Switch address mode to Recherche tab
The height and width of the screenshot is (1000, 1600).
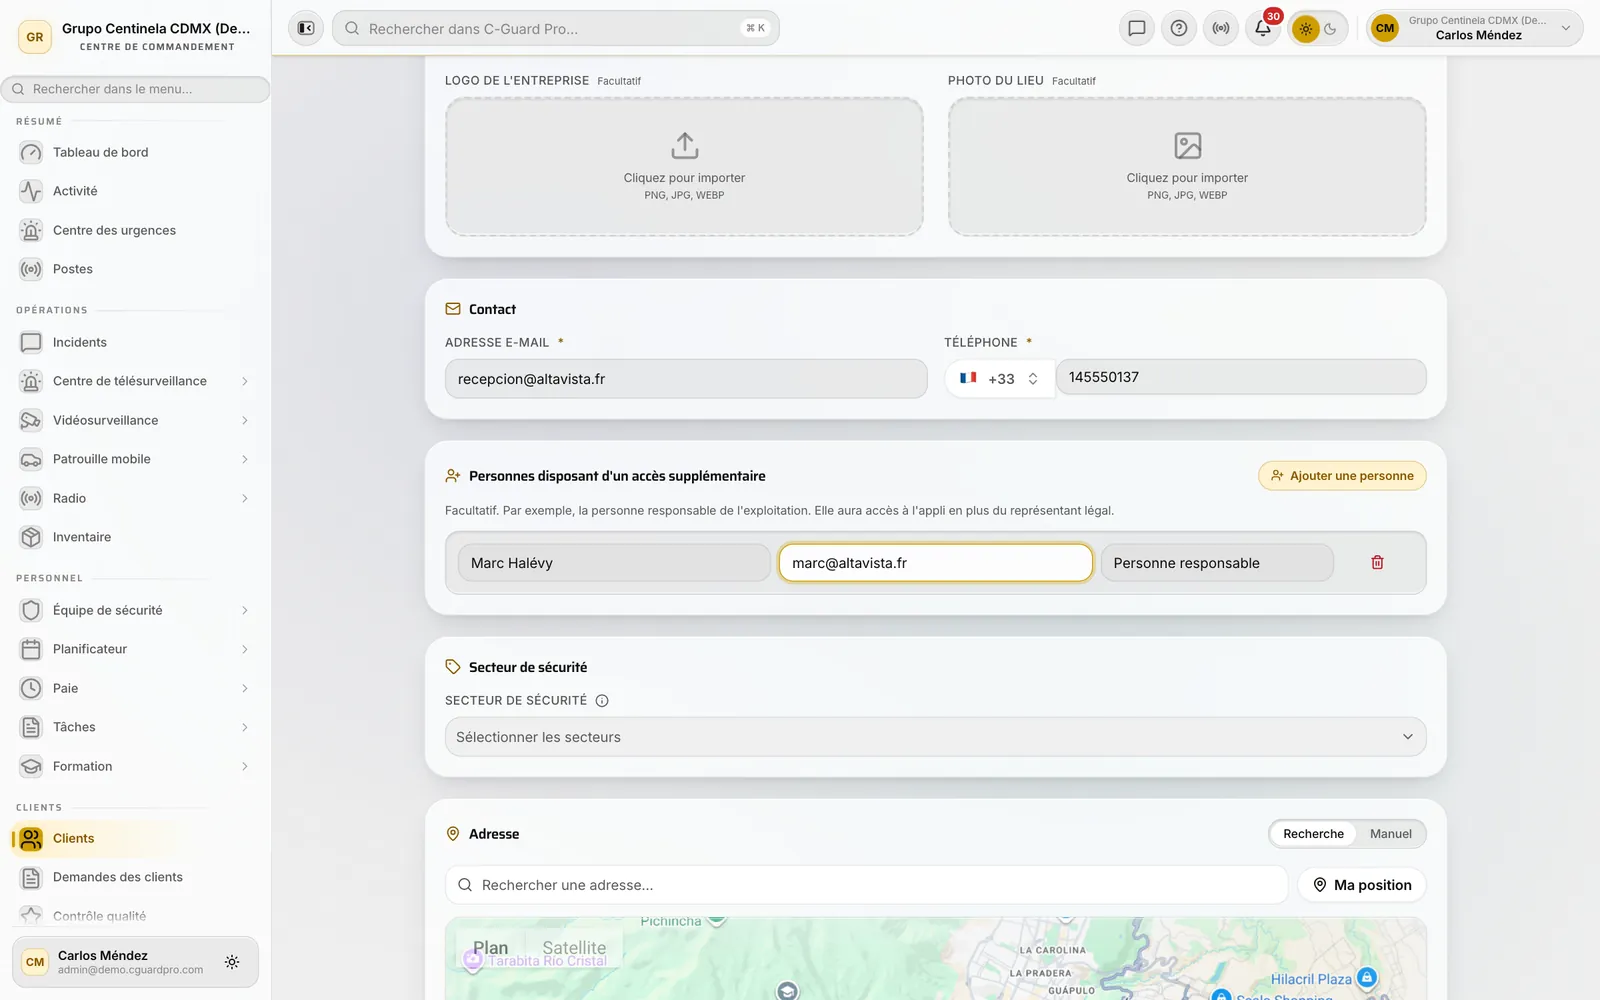(x=1313, y=834)
